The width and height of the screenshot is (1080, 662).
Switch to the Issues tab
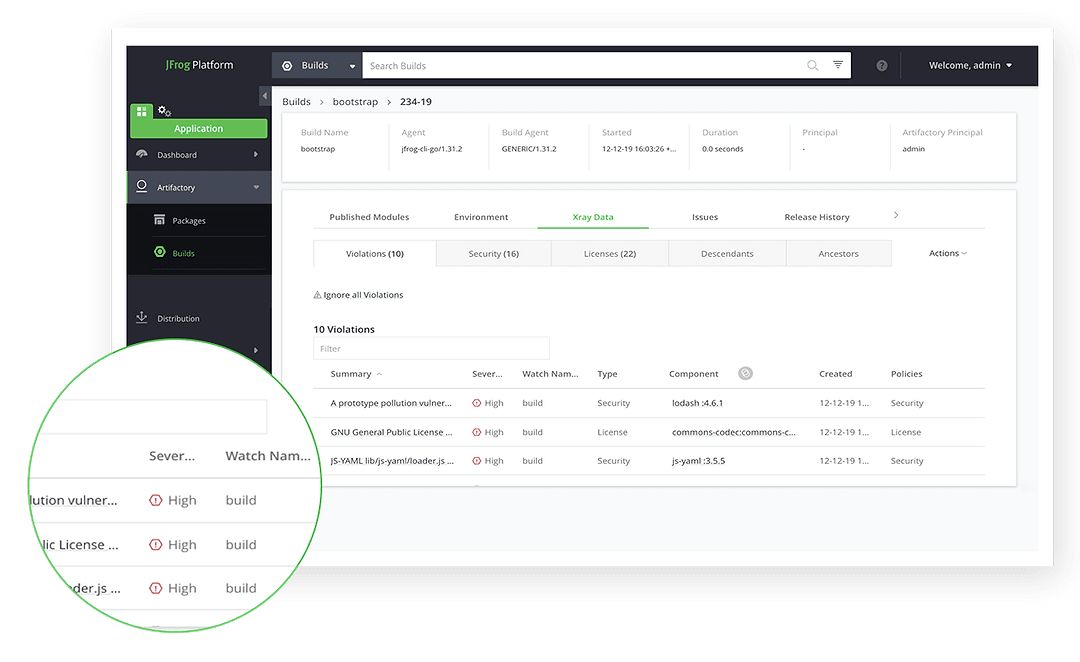pyautogui.click(x=705, y=217)
